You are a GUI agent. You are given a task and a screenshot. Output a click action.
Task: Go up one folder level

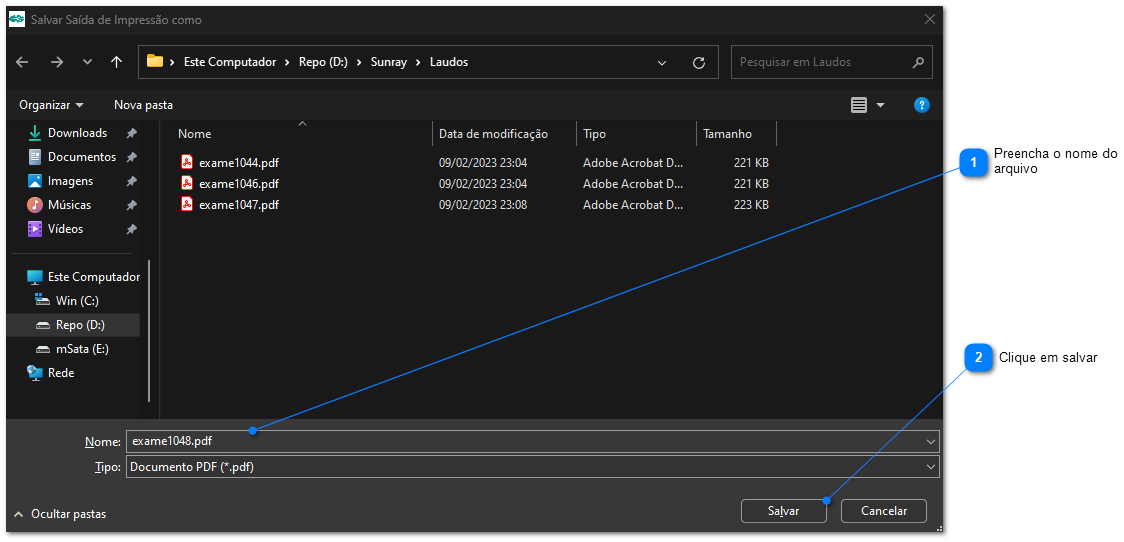point(116,62)
